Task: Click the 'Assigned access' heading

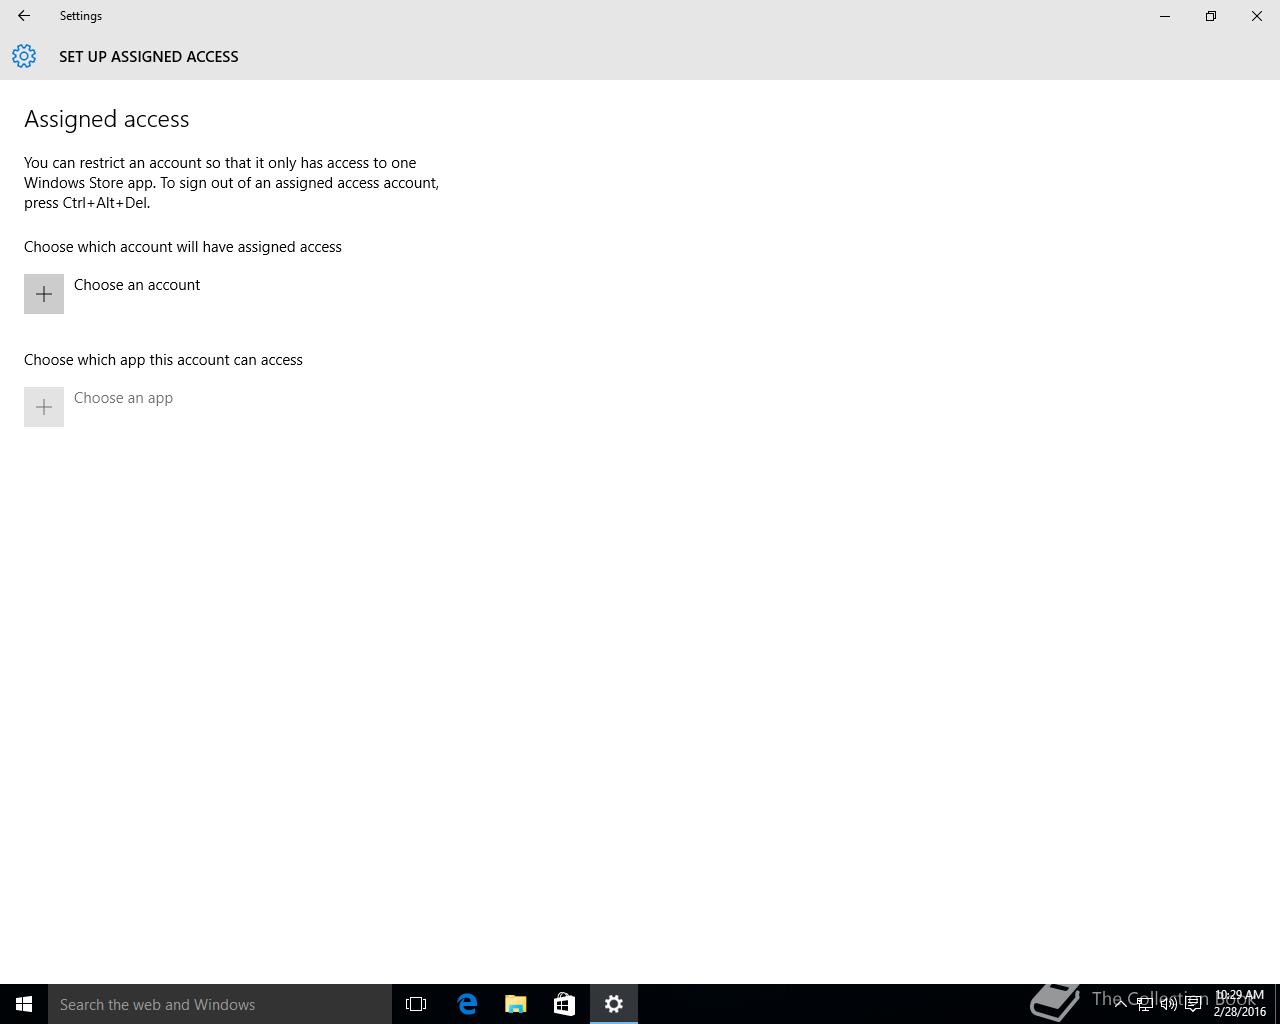Action: click(107, 119)
